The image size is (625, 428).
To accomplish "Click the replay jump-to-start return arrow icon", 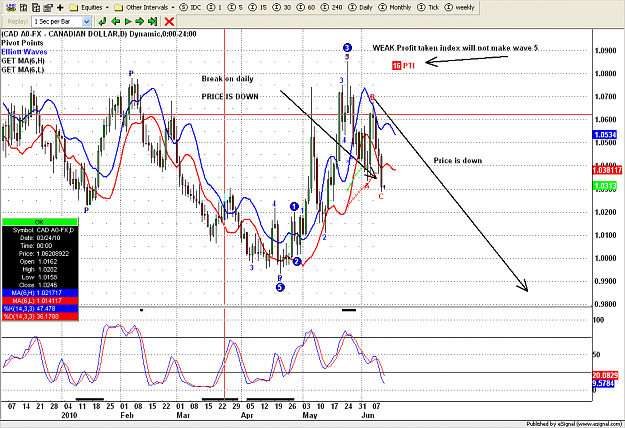I will pos(102,22).
